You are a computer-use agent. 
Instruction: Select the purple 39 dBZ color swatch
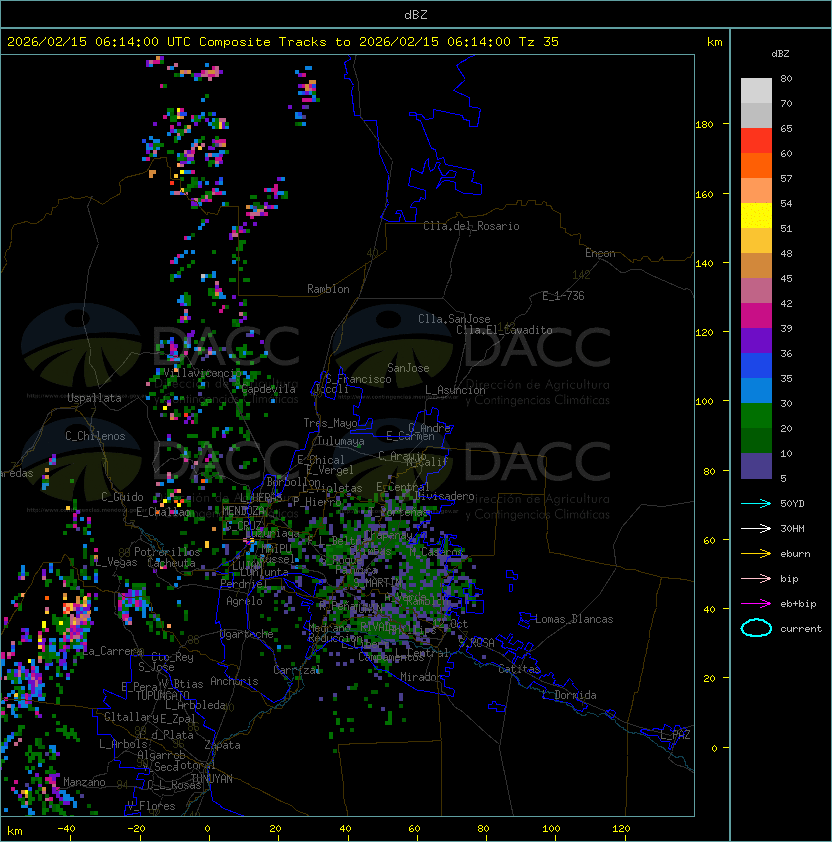tap(756, 340)
